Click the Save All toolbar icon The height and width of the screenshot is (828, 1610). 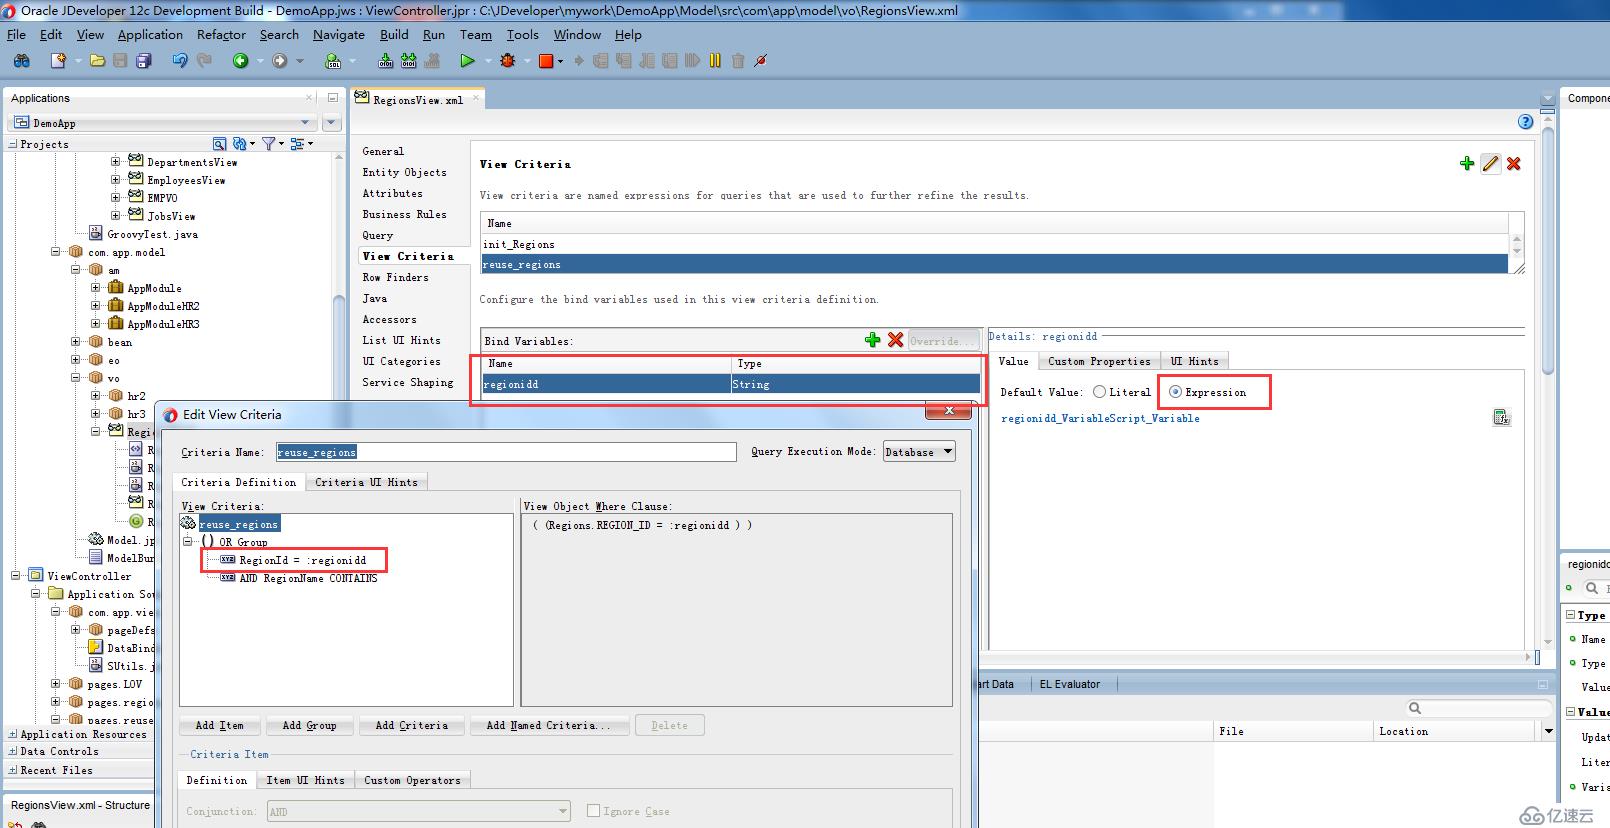[x=143, y=61]
